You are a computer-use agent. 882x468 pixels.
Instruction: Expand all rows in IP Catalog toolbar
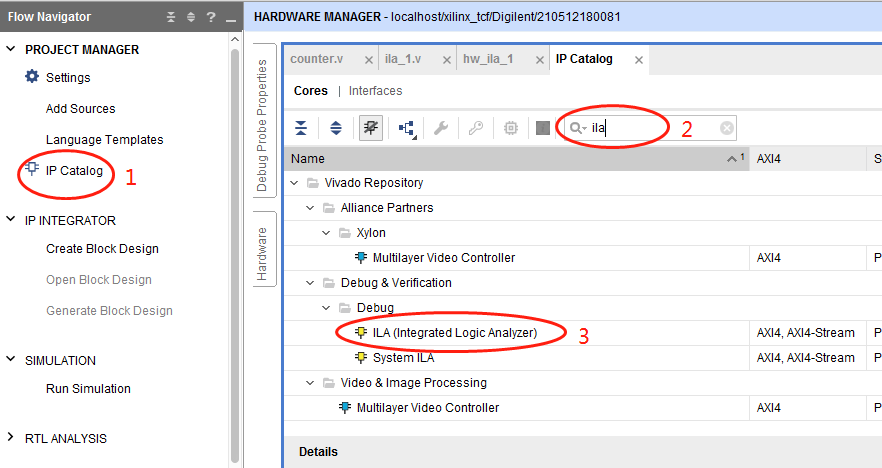click(336, 128)
